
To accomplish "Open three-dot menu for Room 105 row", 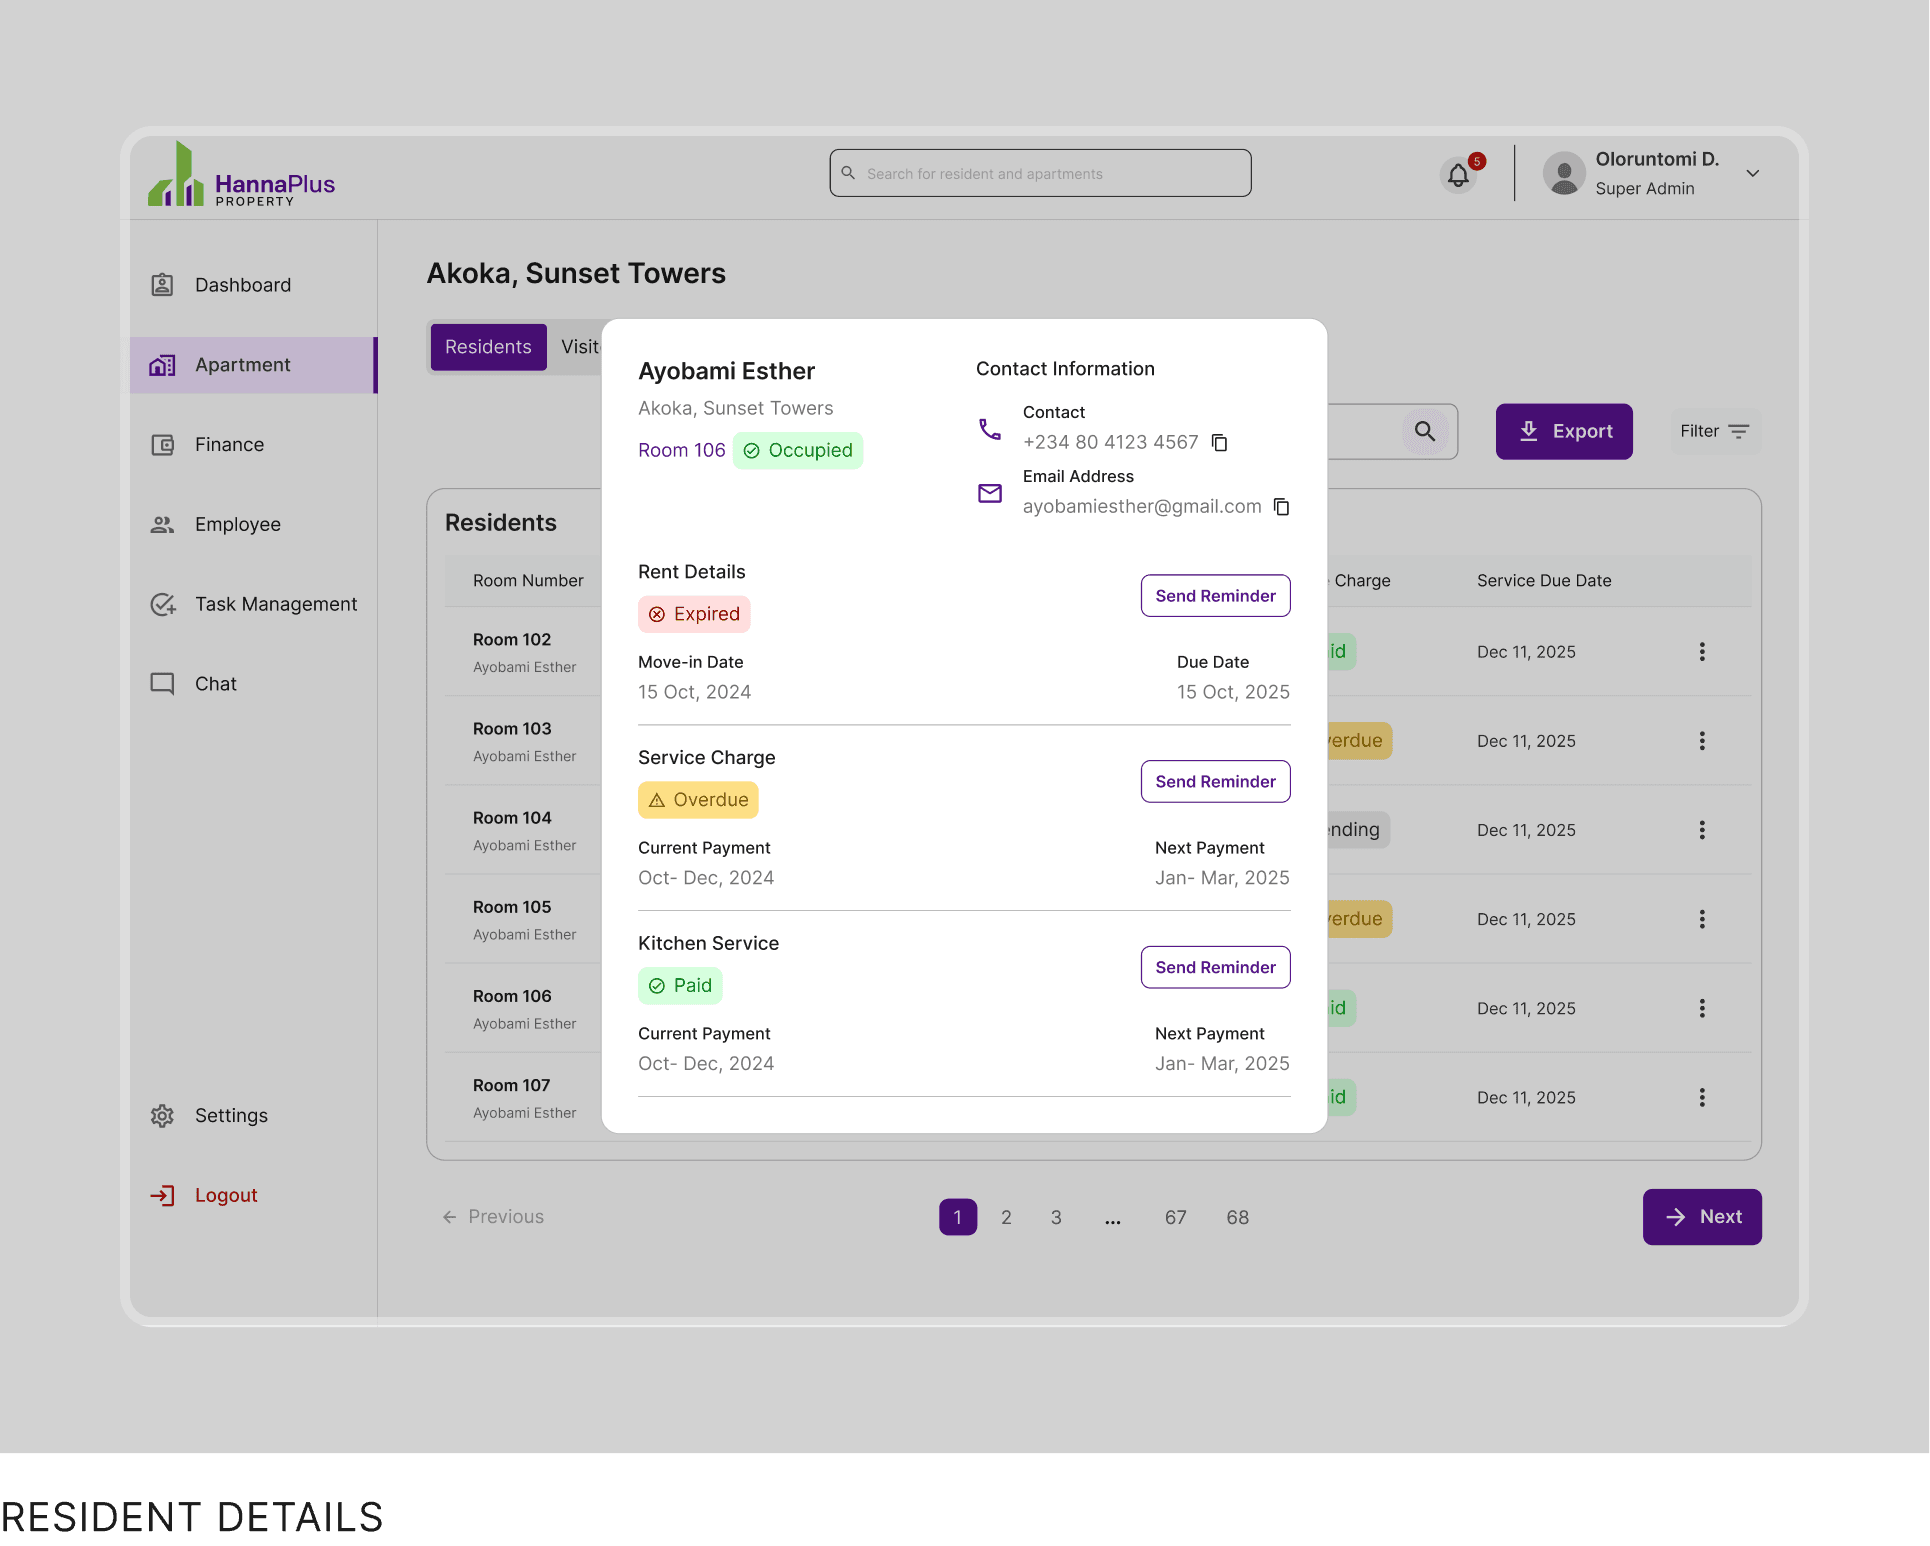I will [1701, 919].
